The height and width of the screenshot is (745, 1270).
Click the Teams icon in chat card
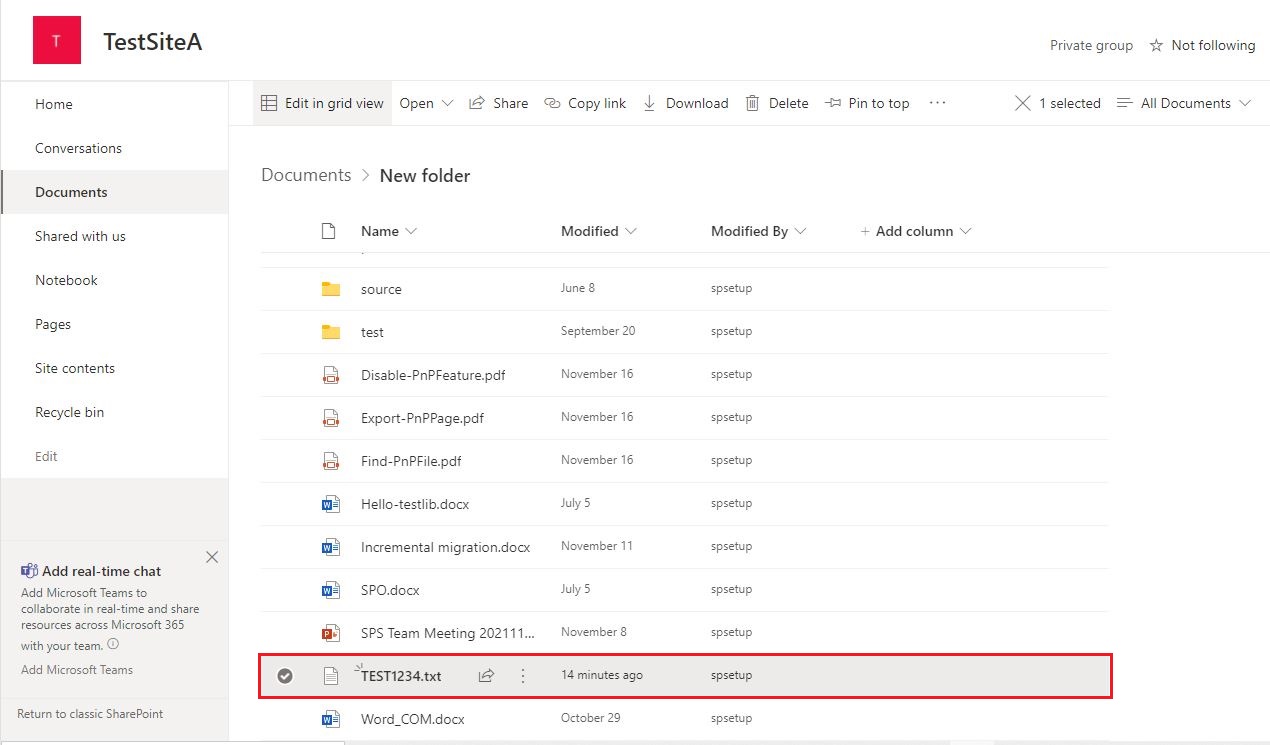coord(29,571)
